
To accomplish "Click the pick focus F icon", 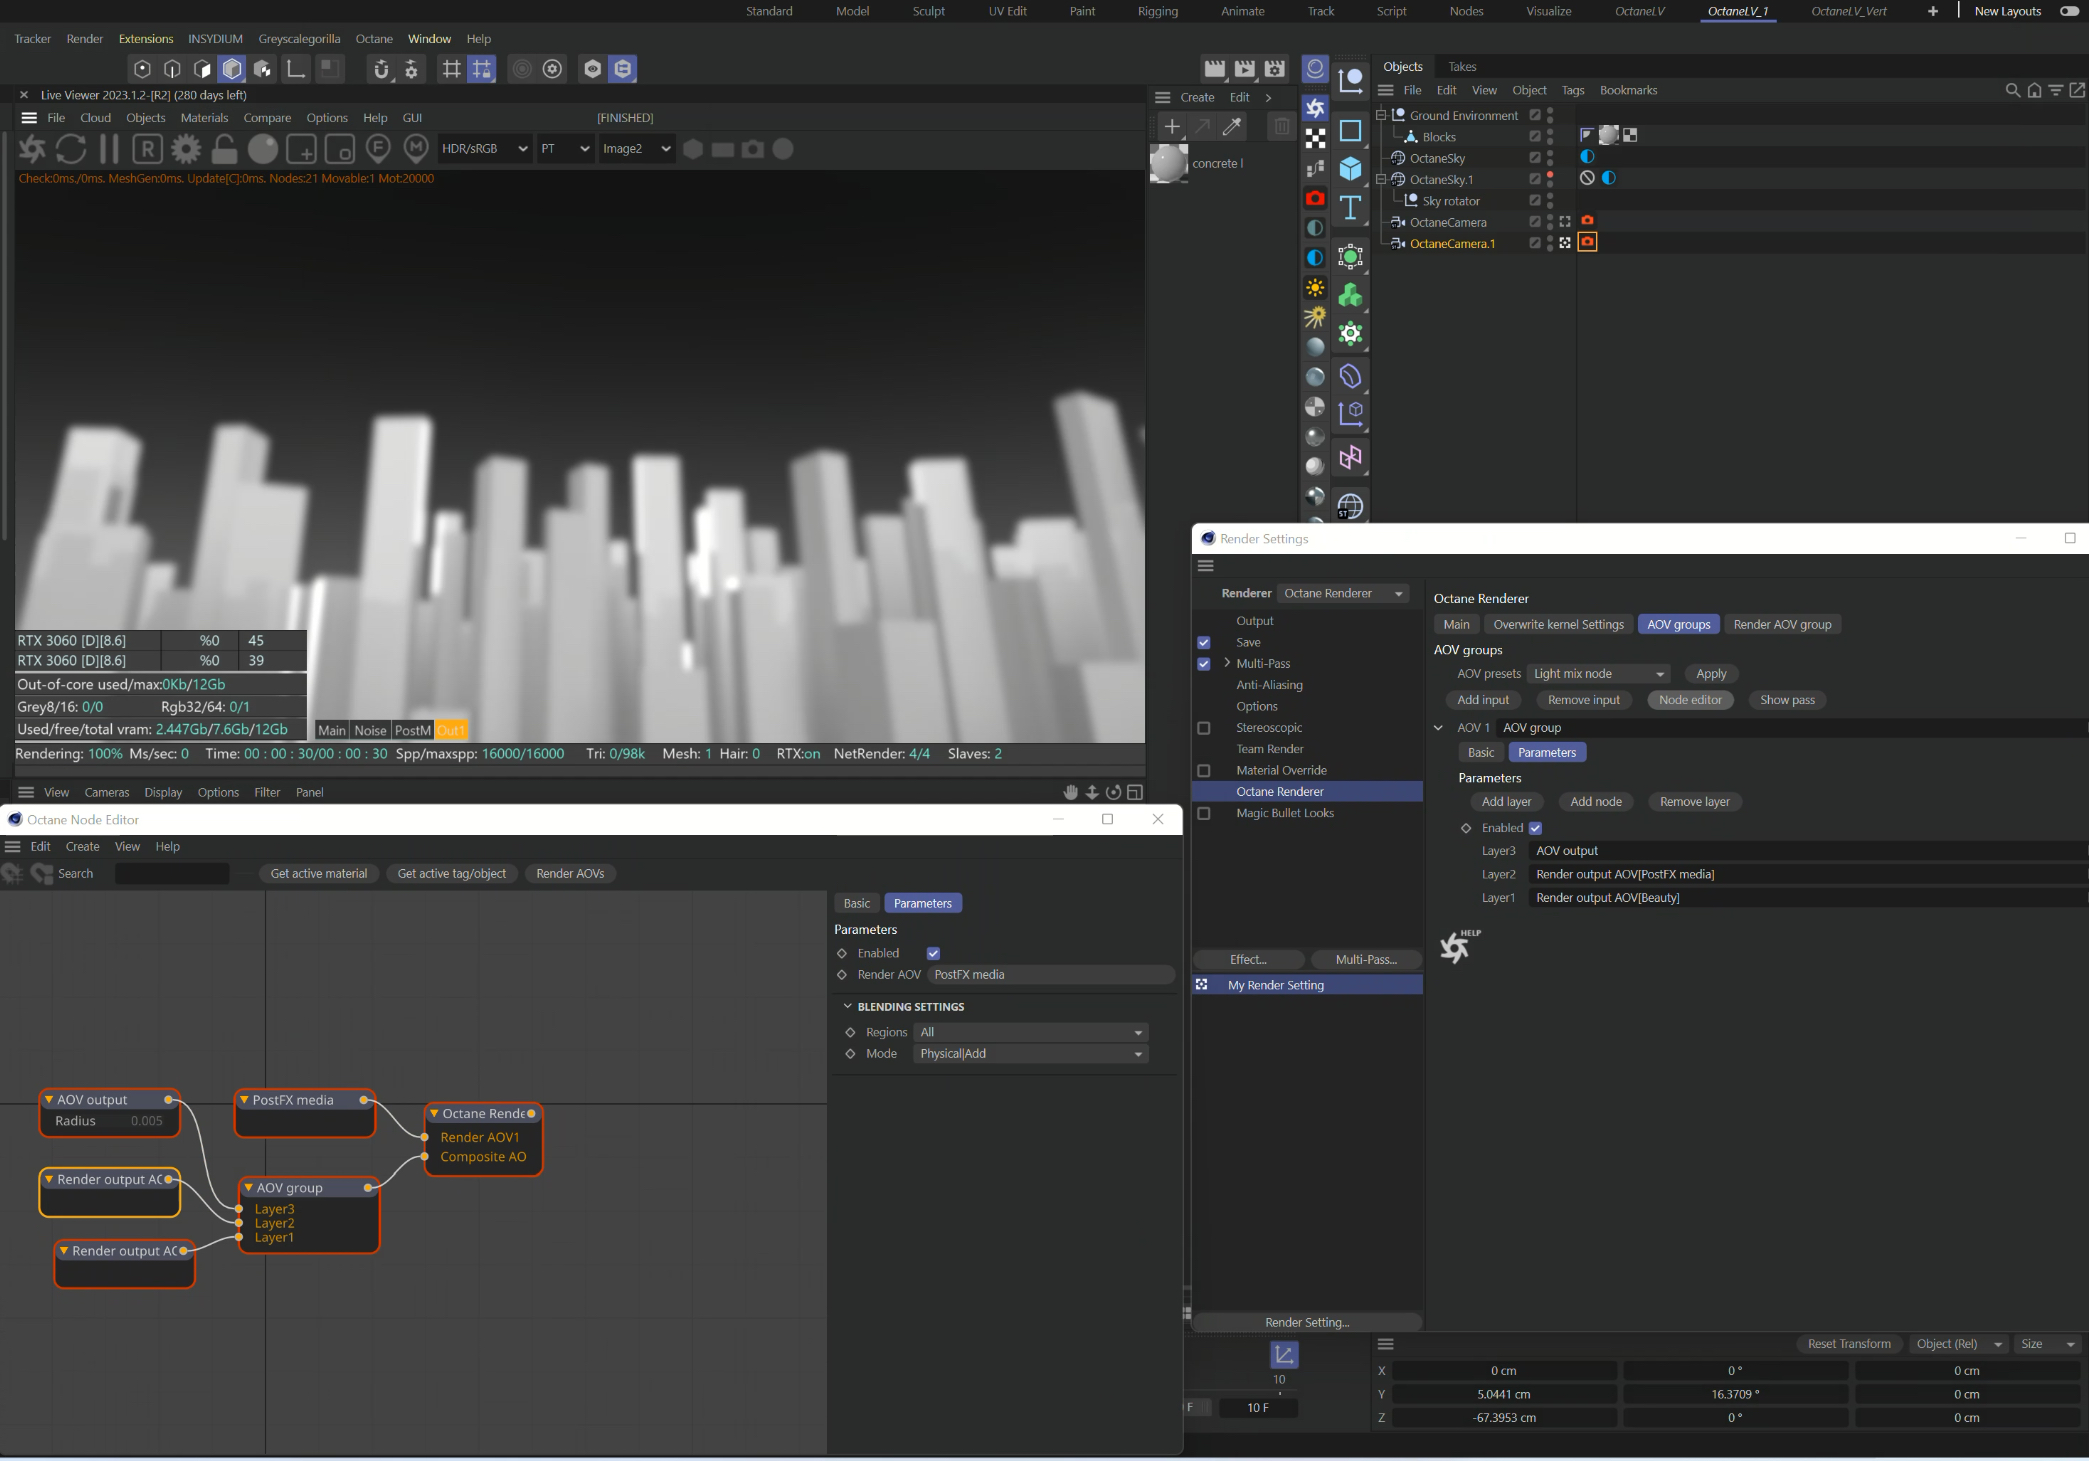I will pos(378,149).
